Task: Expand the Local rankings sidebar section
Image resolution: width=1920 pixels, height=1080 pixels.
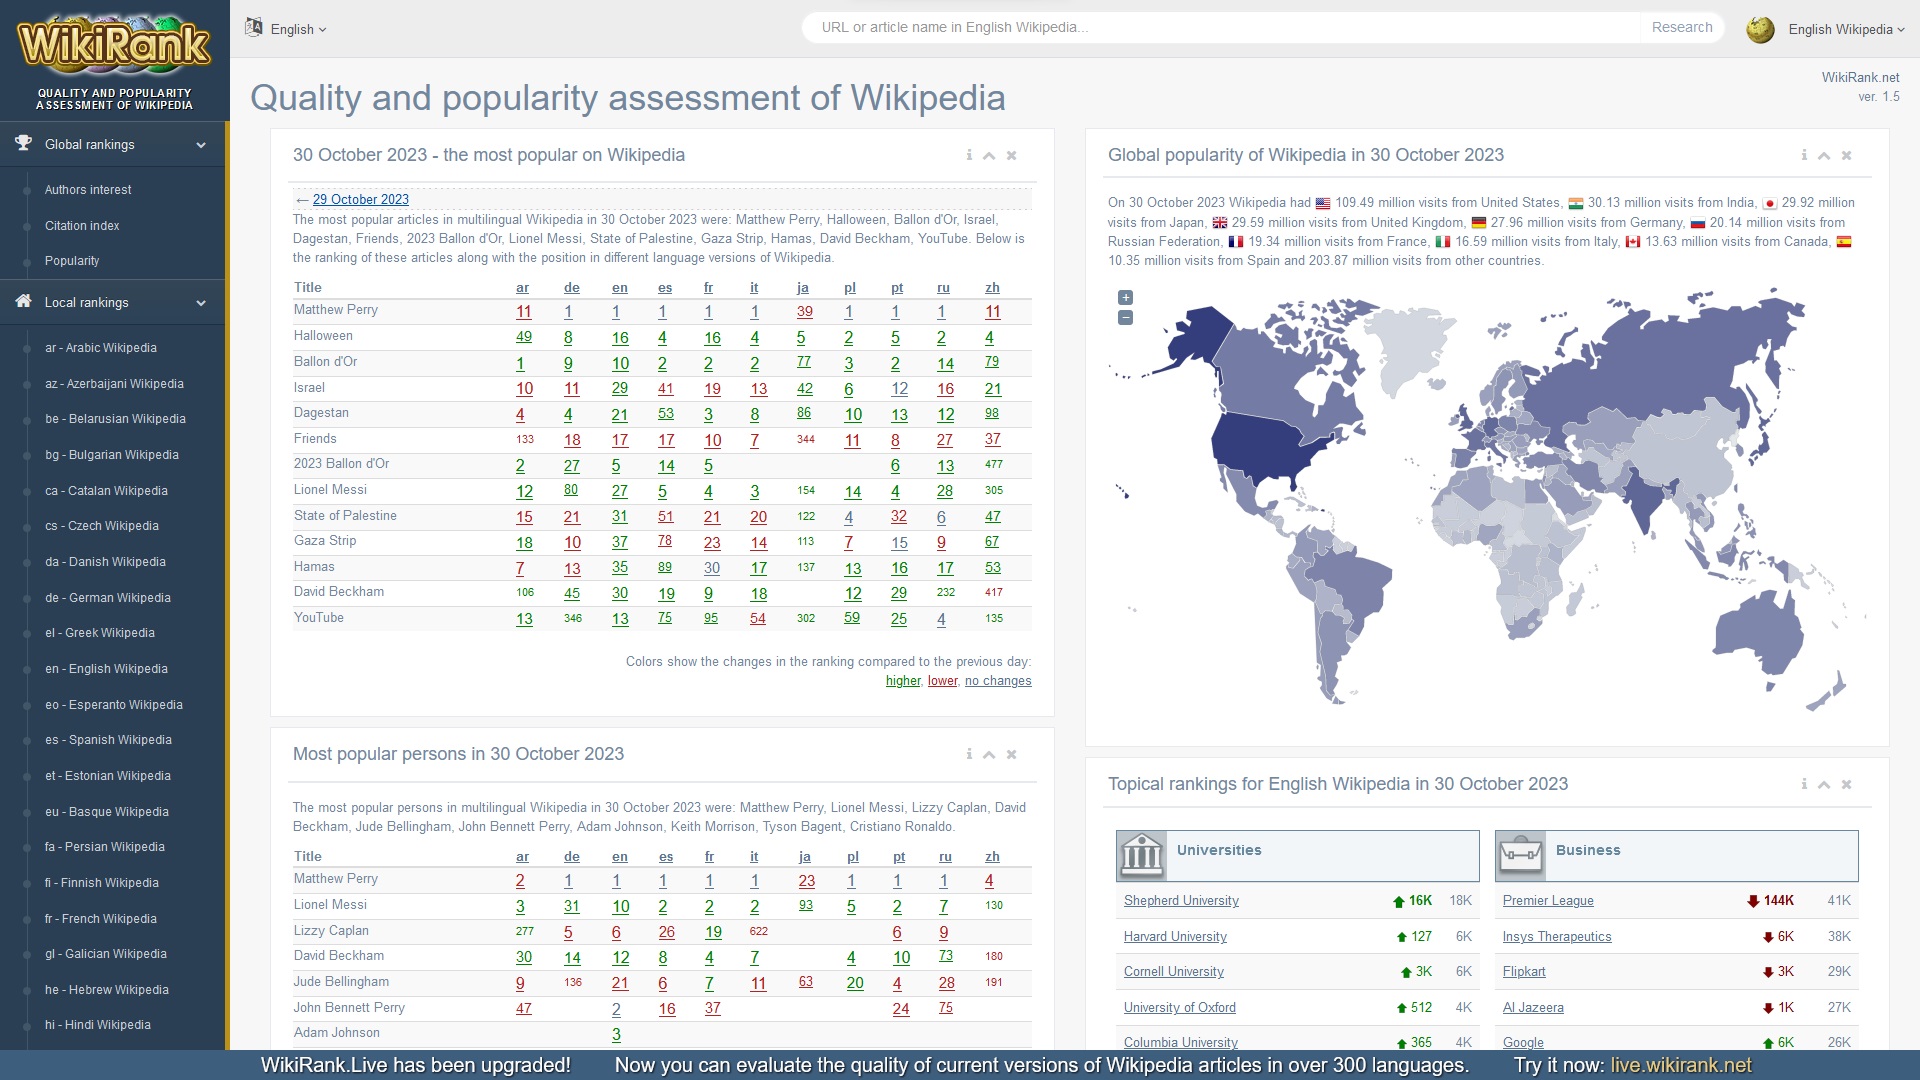Action: pyautogui.click(x=202, y=302)
